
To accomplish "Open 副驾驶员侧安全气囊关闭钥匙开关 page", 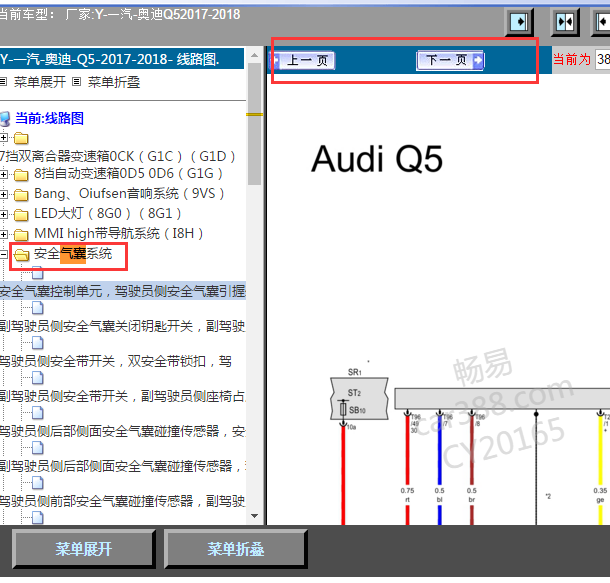I will 123,326.
